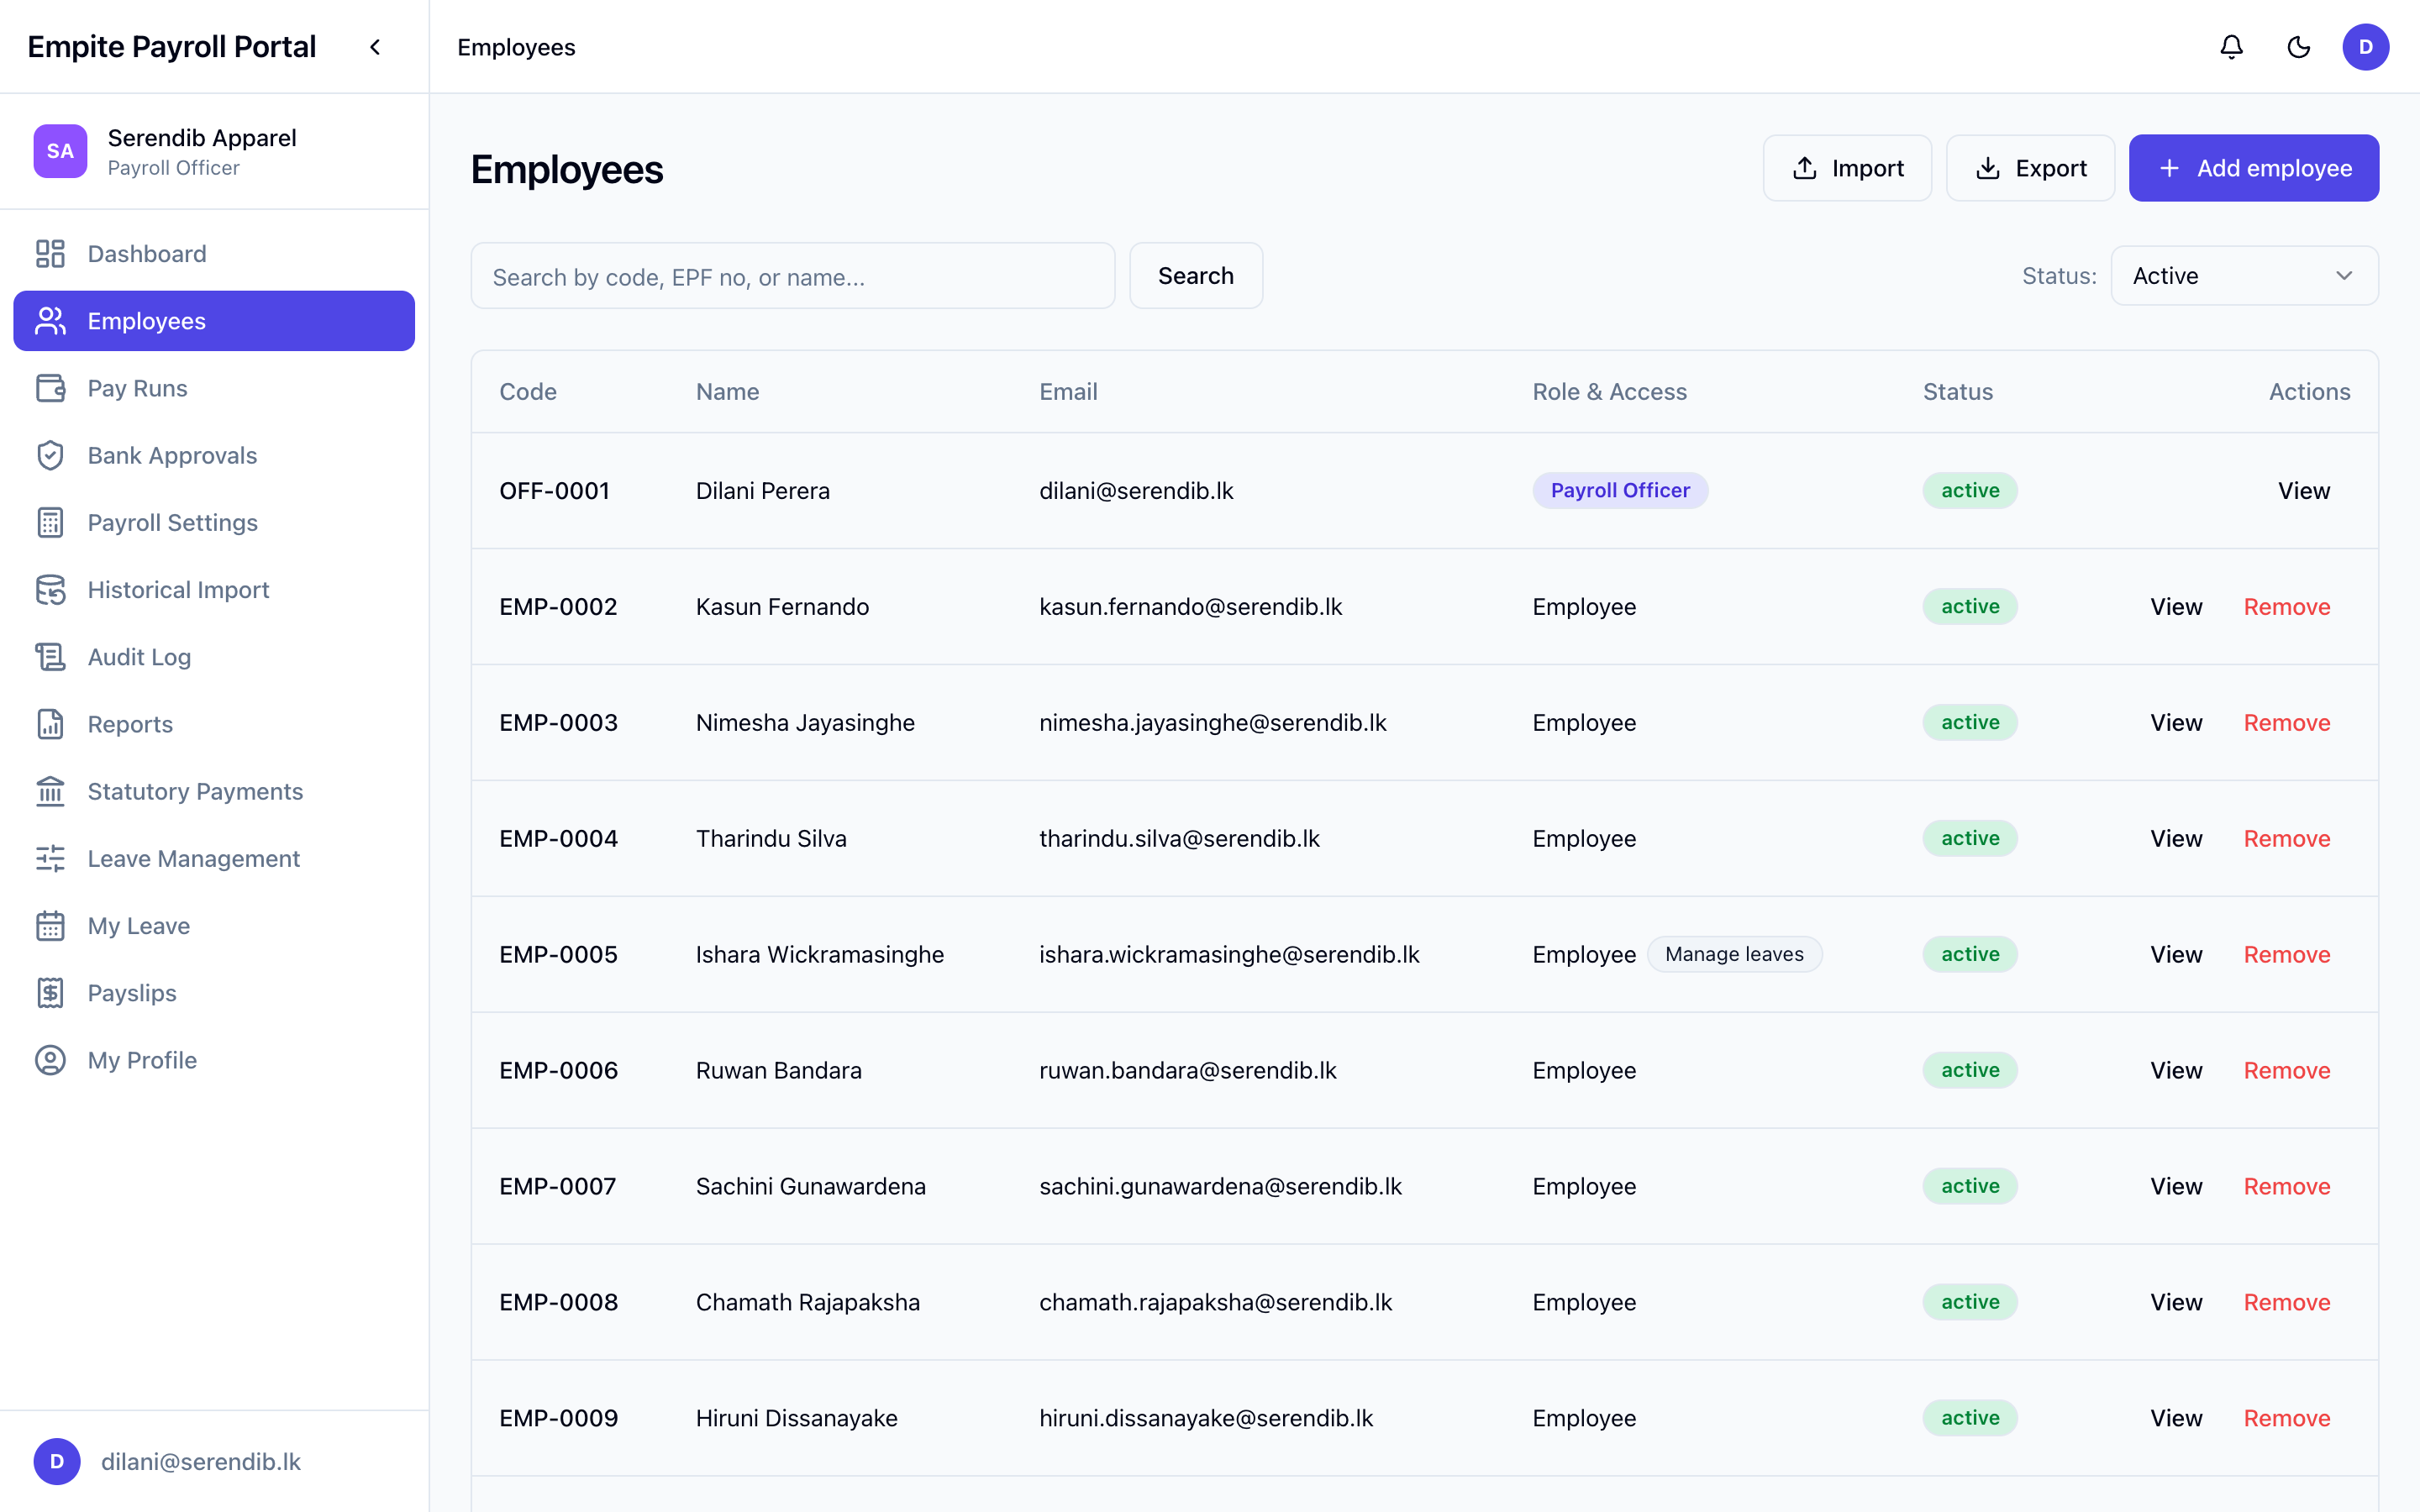Click the Search button
This screenshot has width=2420, height=1512.
pos(1196,276)
